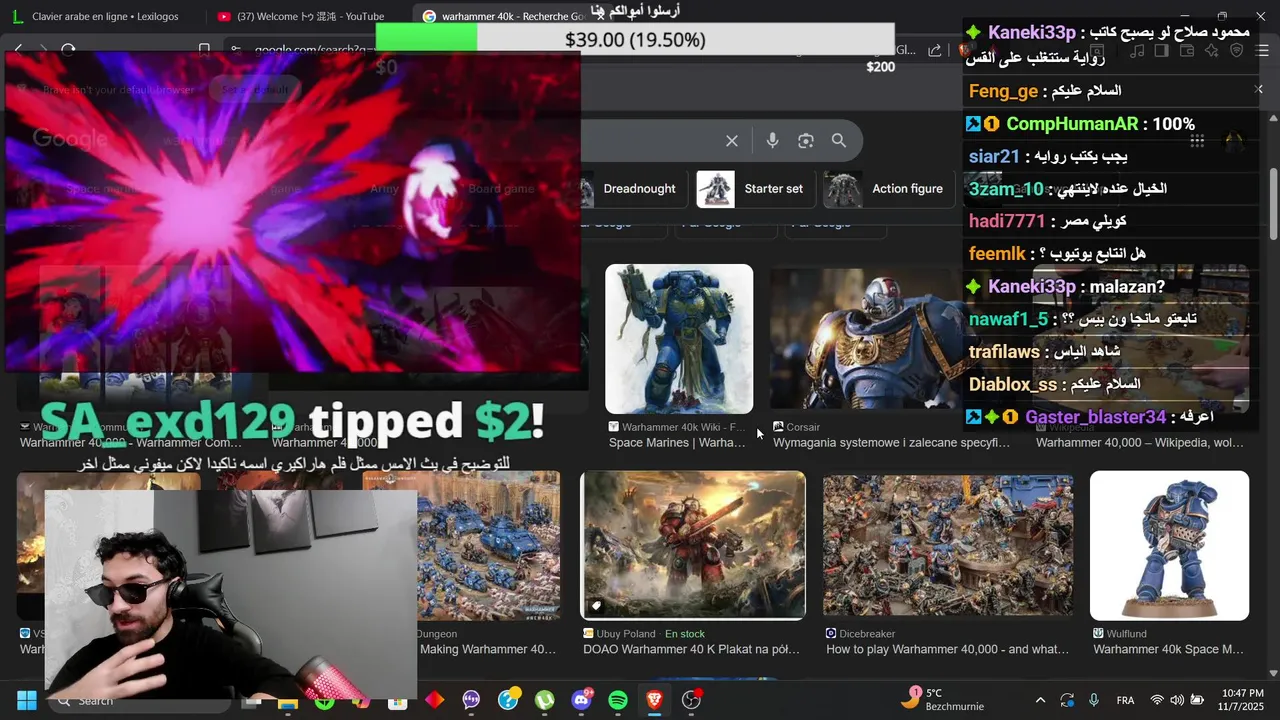The image size is (1280, 720).
Task: Open the Dicebreaker miniatures battlefield image
Action: 948,546
